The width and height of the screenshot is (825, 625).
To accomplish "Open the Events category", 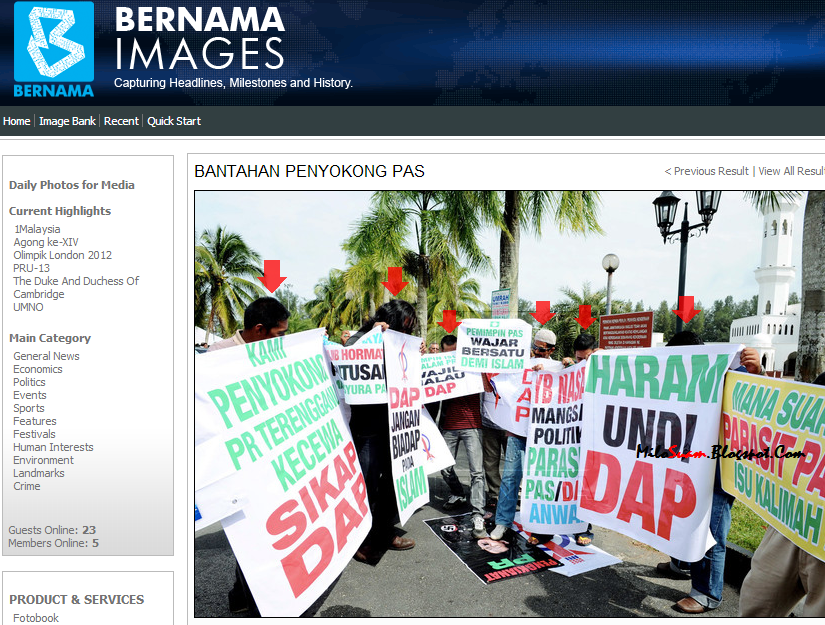I will 30,395.
